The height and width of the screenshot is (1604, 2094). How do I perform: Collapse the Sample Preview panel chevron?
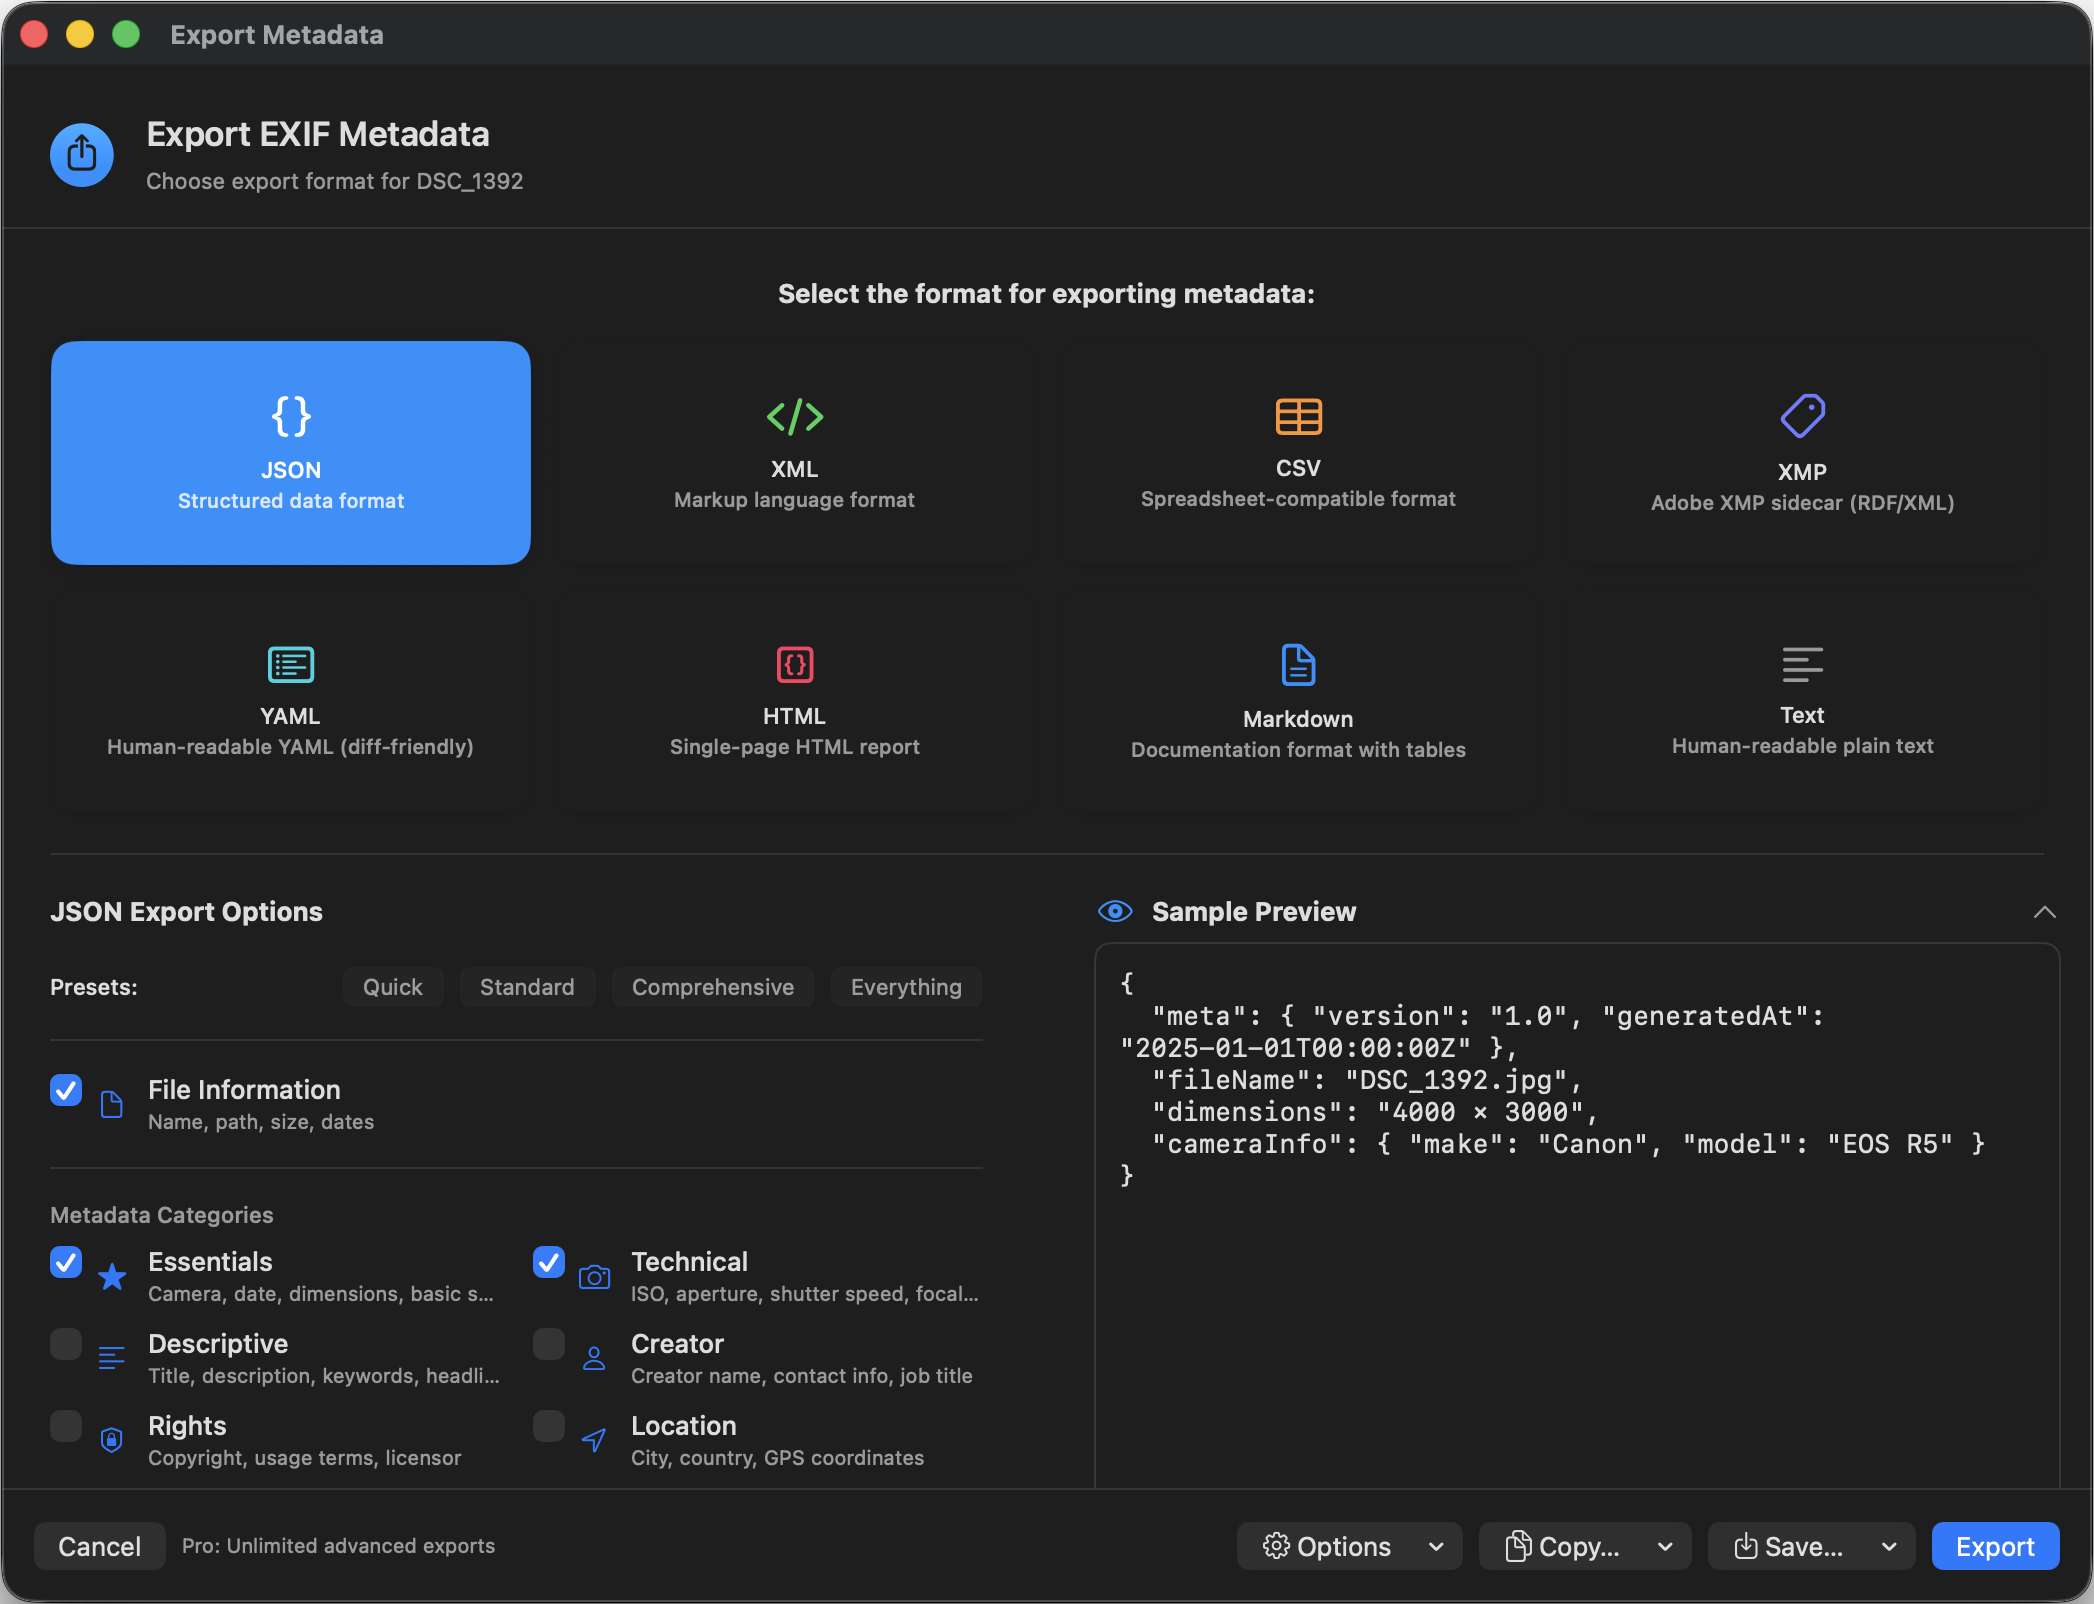coord(2044,912)
